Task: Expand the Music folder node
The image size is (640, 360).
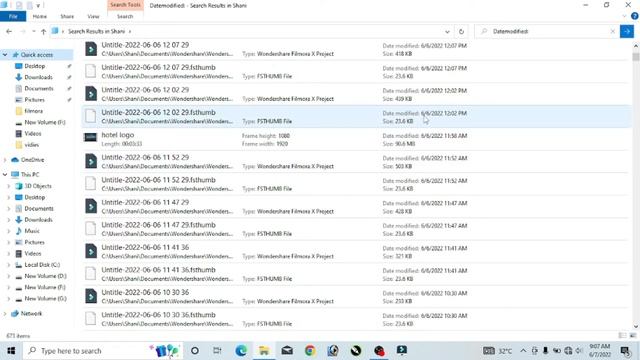Action: [x=9, y=231]
